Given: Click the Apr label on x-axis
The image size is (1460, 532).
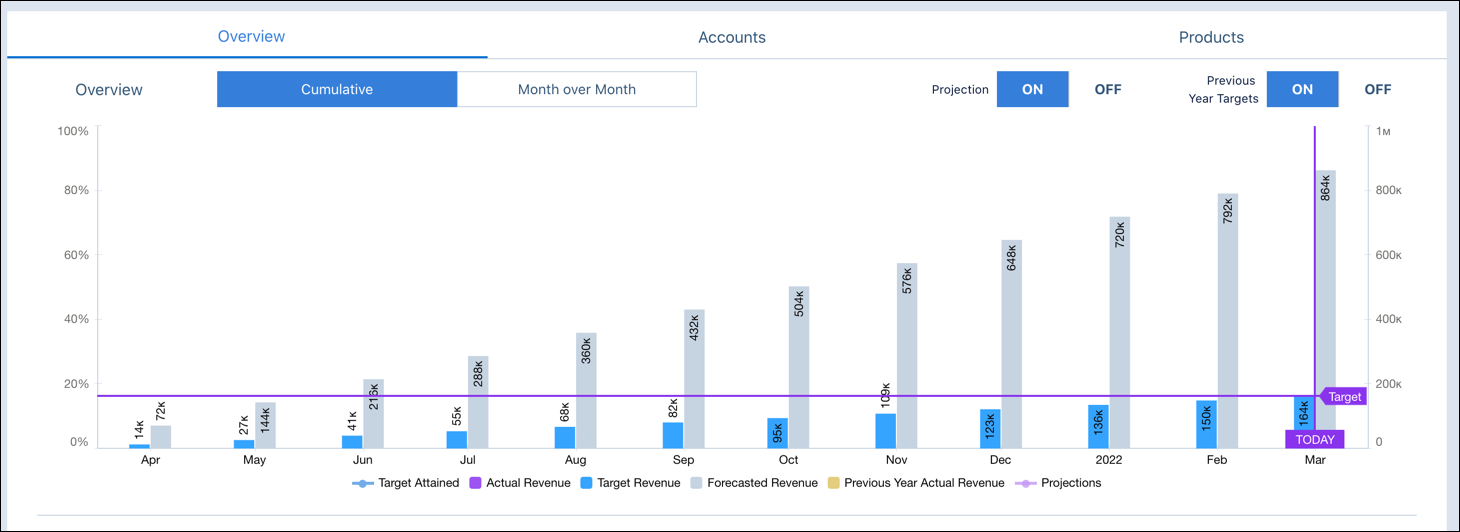Looking at the screenshot, I should coord(150,460).
